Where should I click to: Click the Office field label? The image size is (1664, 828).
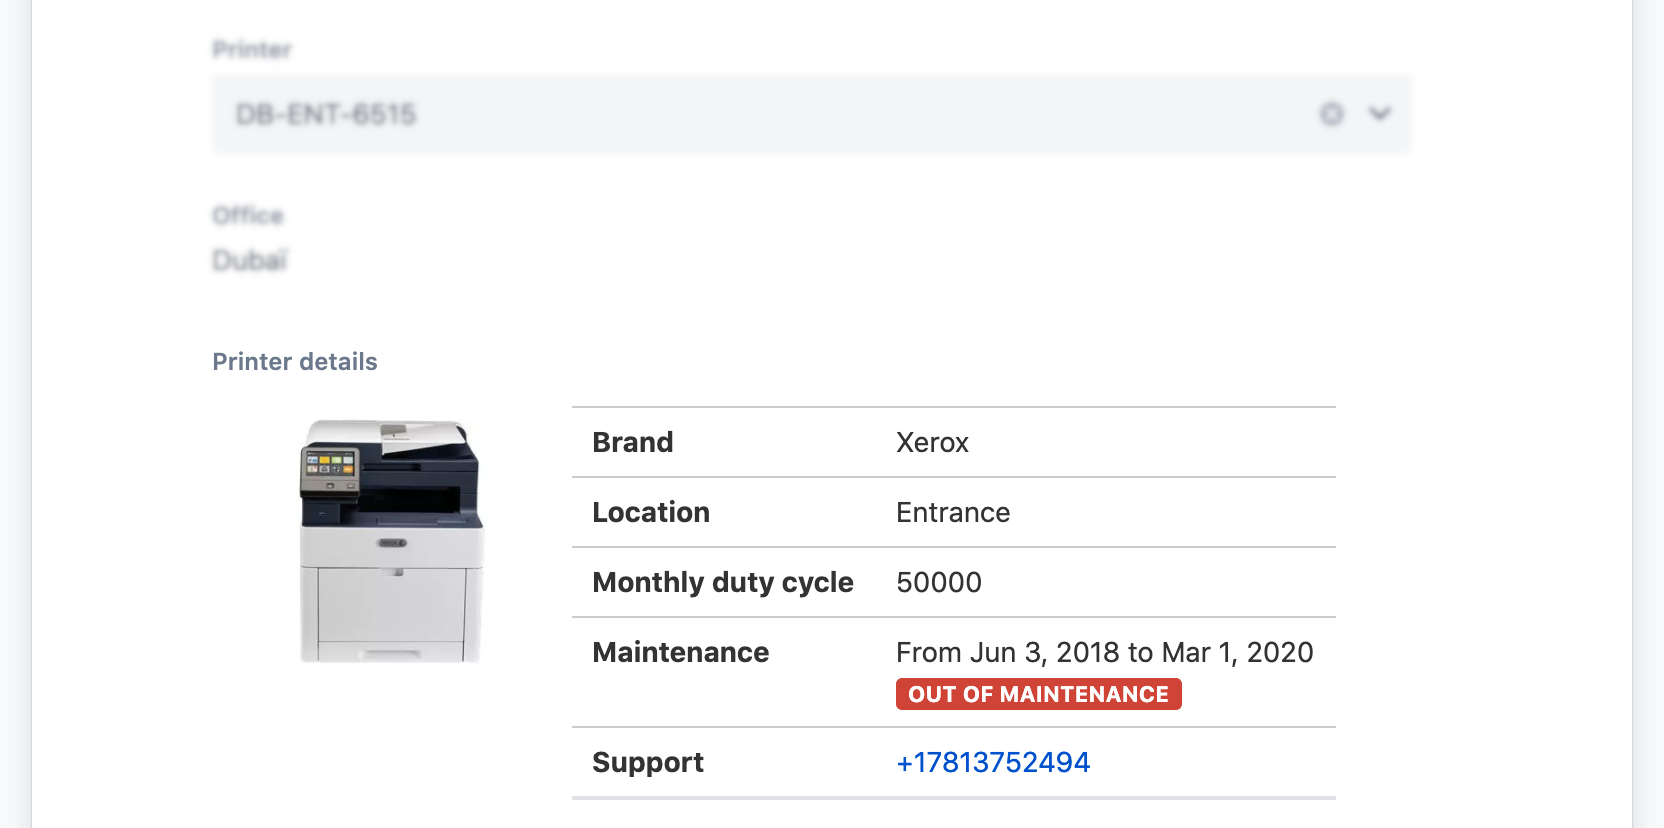pos(248,216)
